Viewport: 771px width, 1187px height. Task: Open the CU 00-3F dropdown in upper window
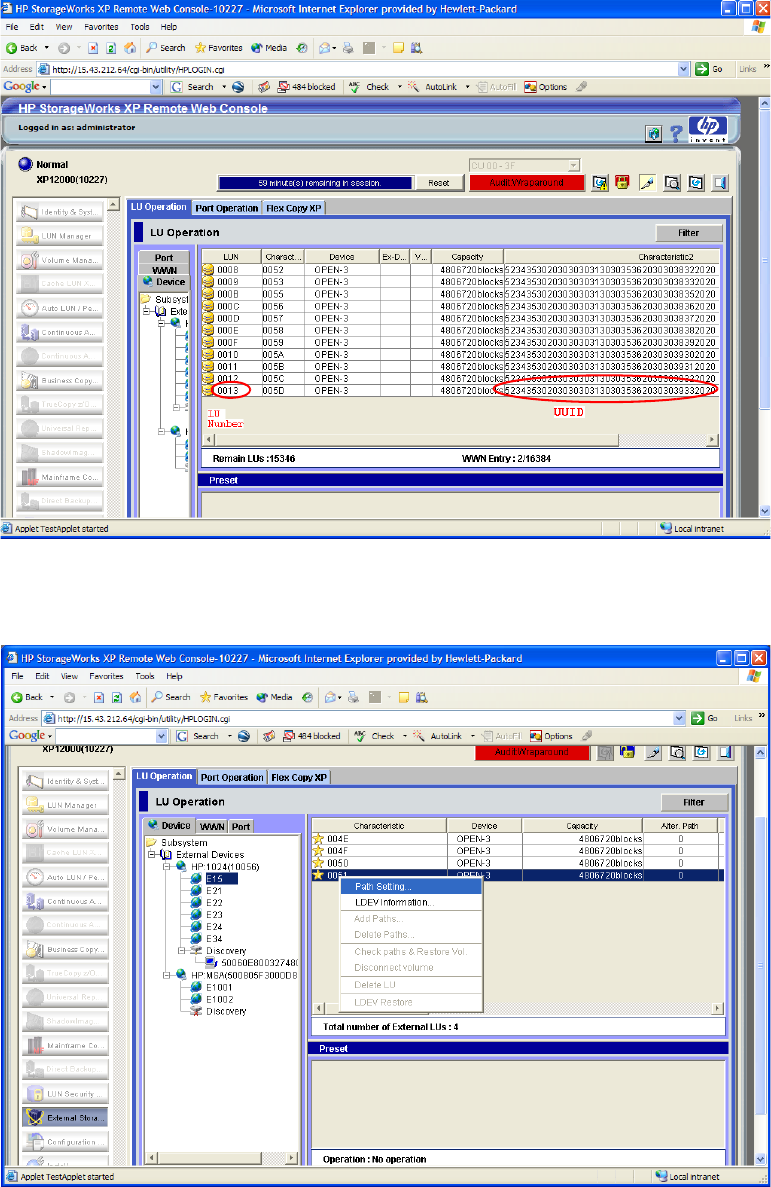point(573,165)
